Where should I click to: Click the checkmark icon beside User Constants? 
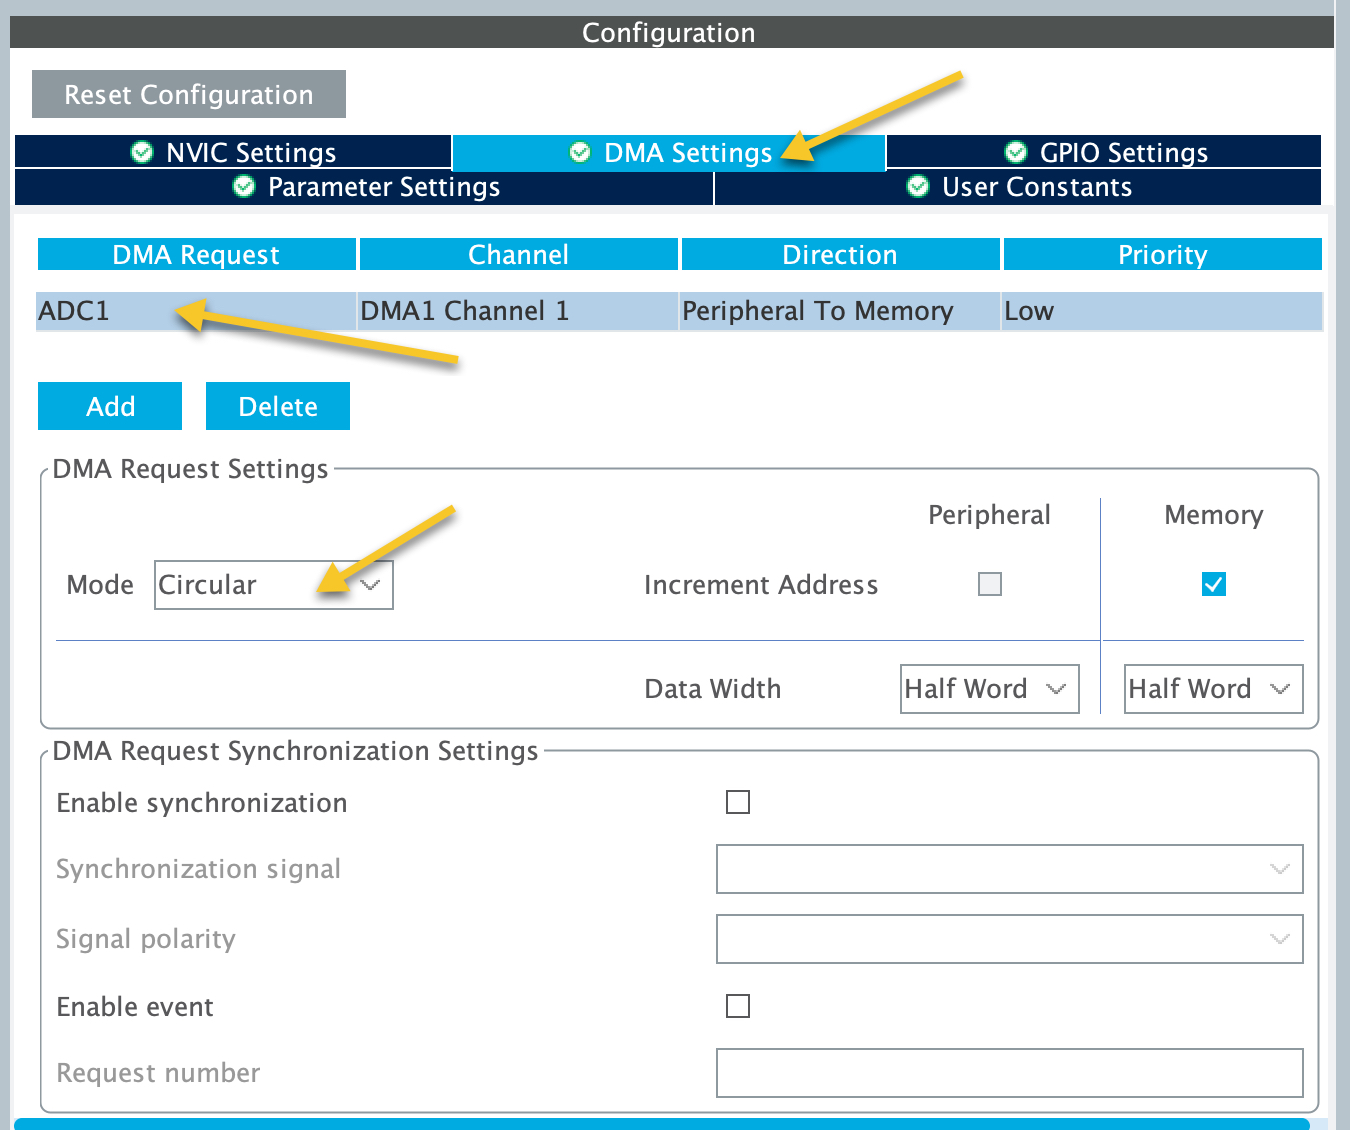[916, 187]
